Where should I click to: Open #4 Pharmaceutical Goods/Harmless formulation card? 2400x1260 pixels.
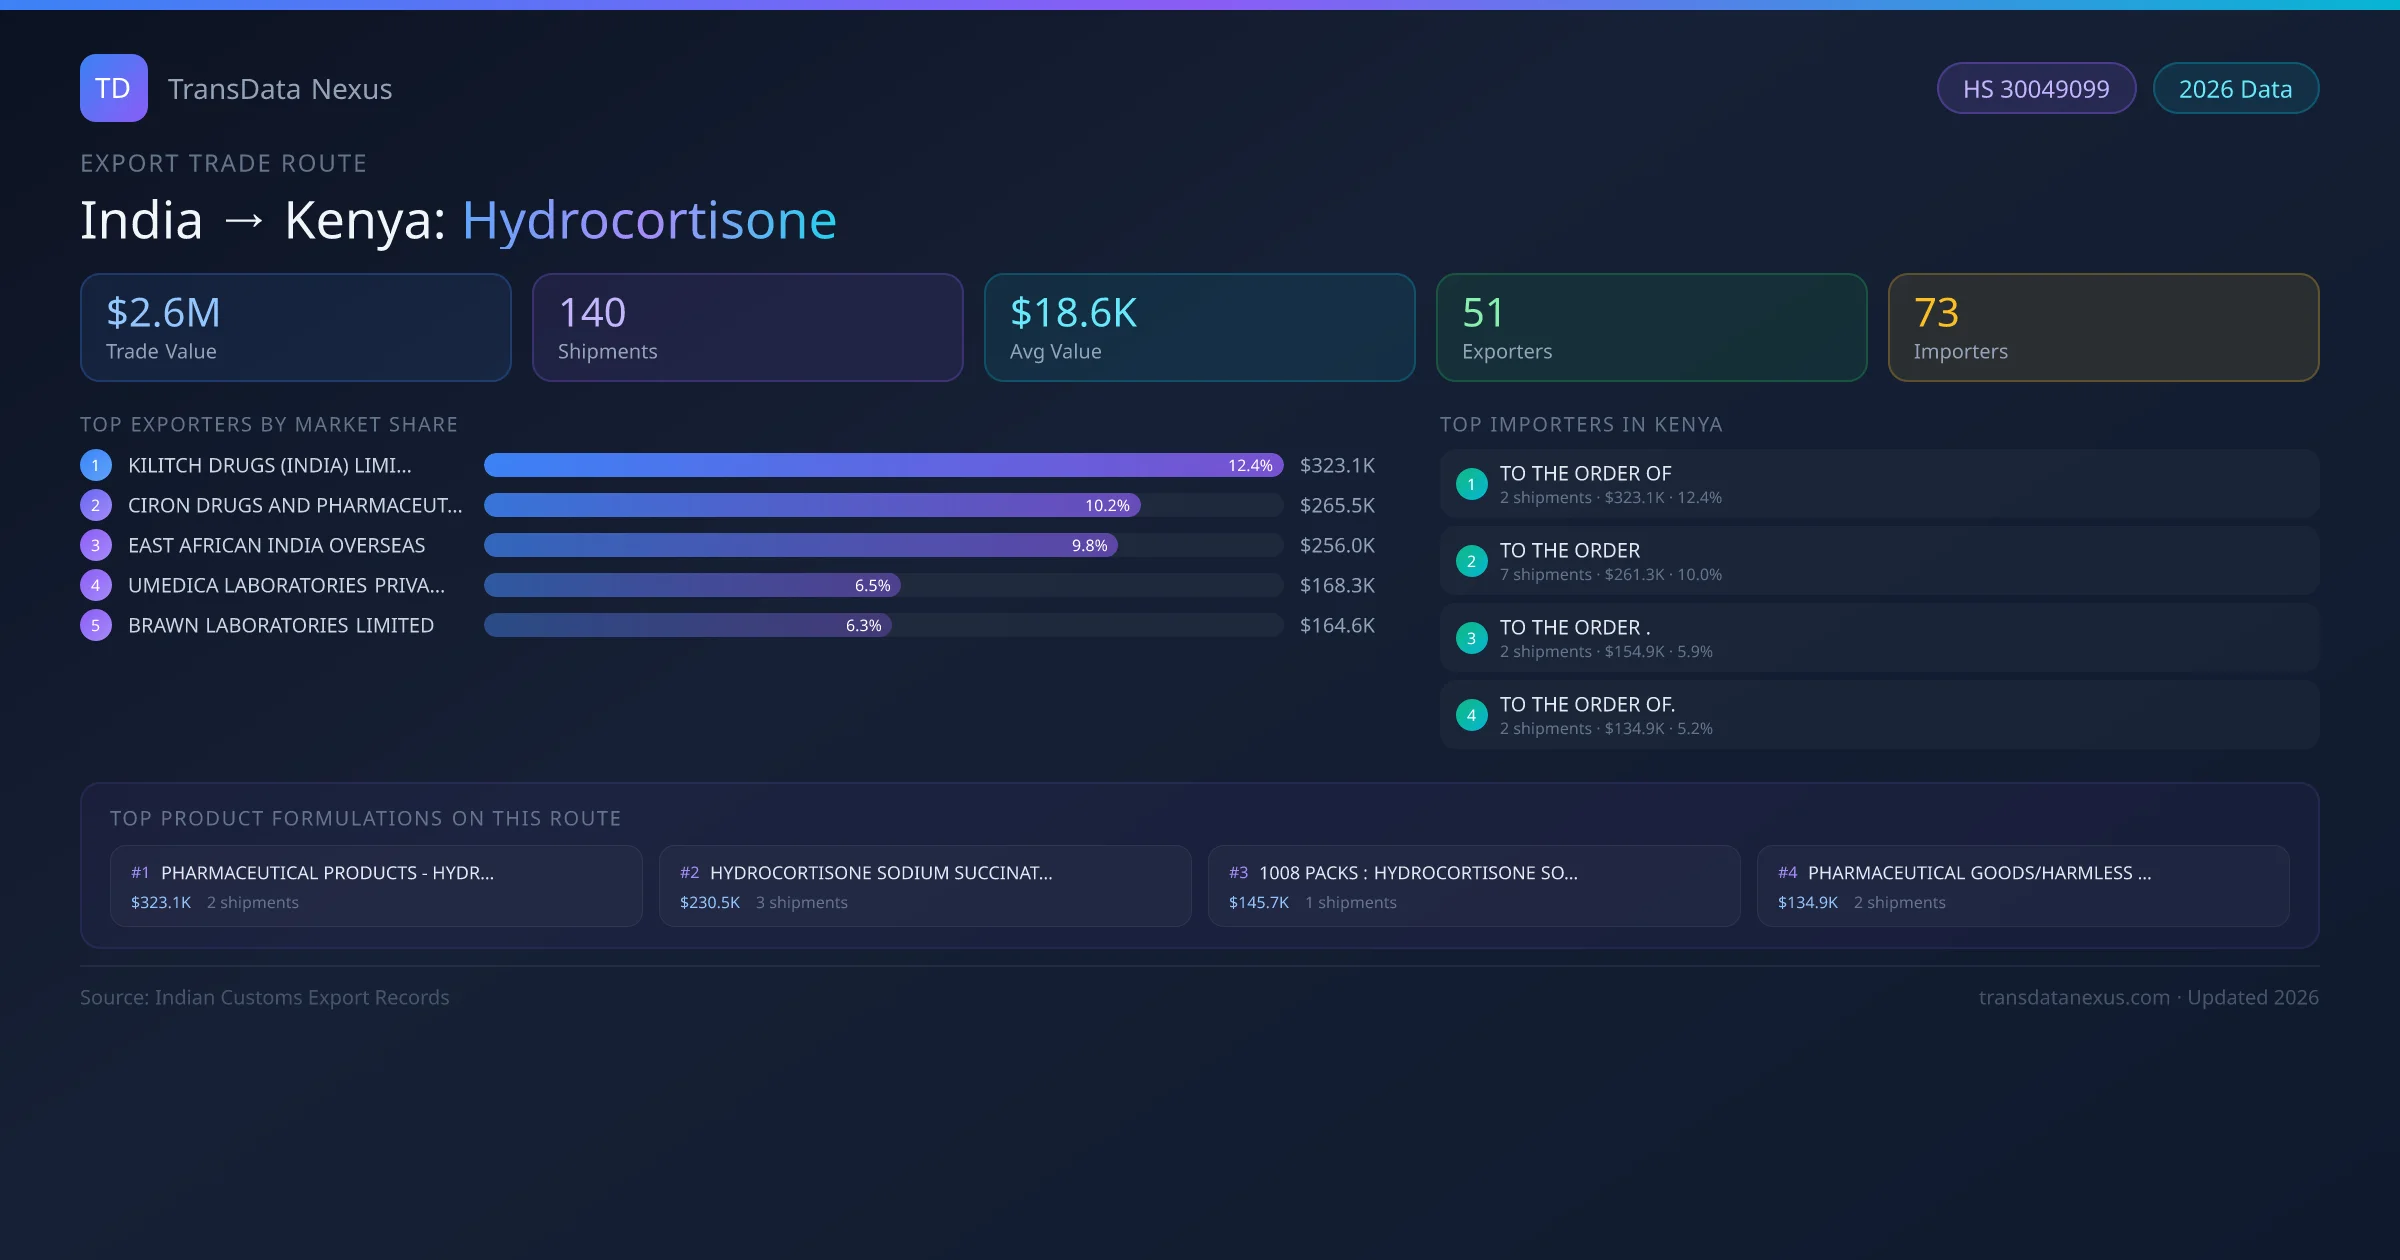(2022, 886)
